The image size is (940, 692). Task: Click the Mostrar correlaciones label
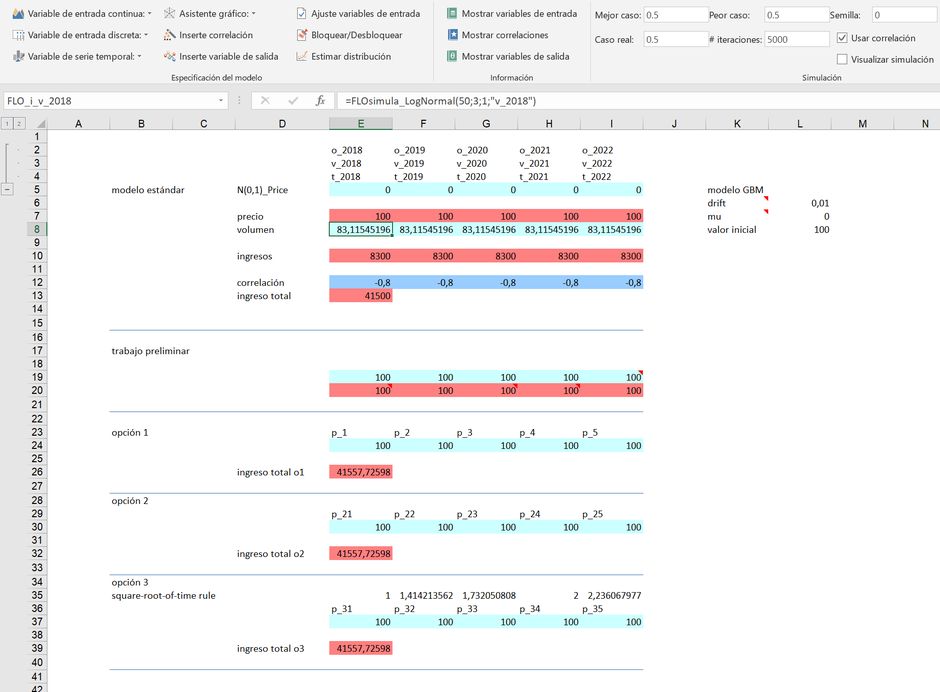(505, 35)
